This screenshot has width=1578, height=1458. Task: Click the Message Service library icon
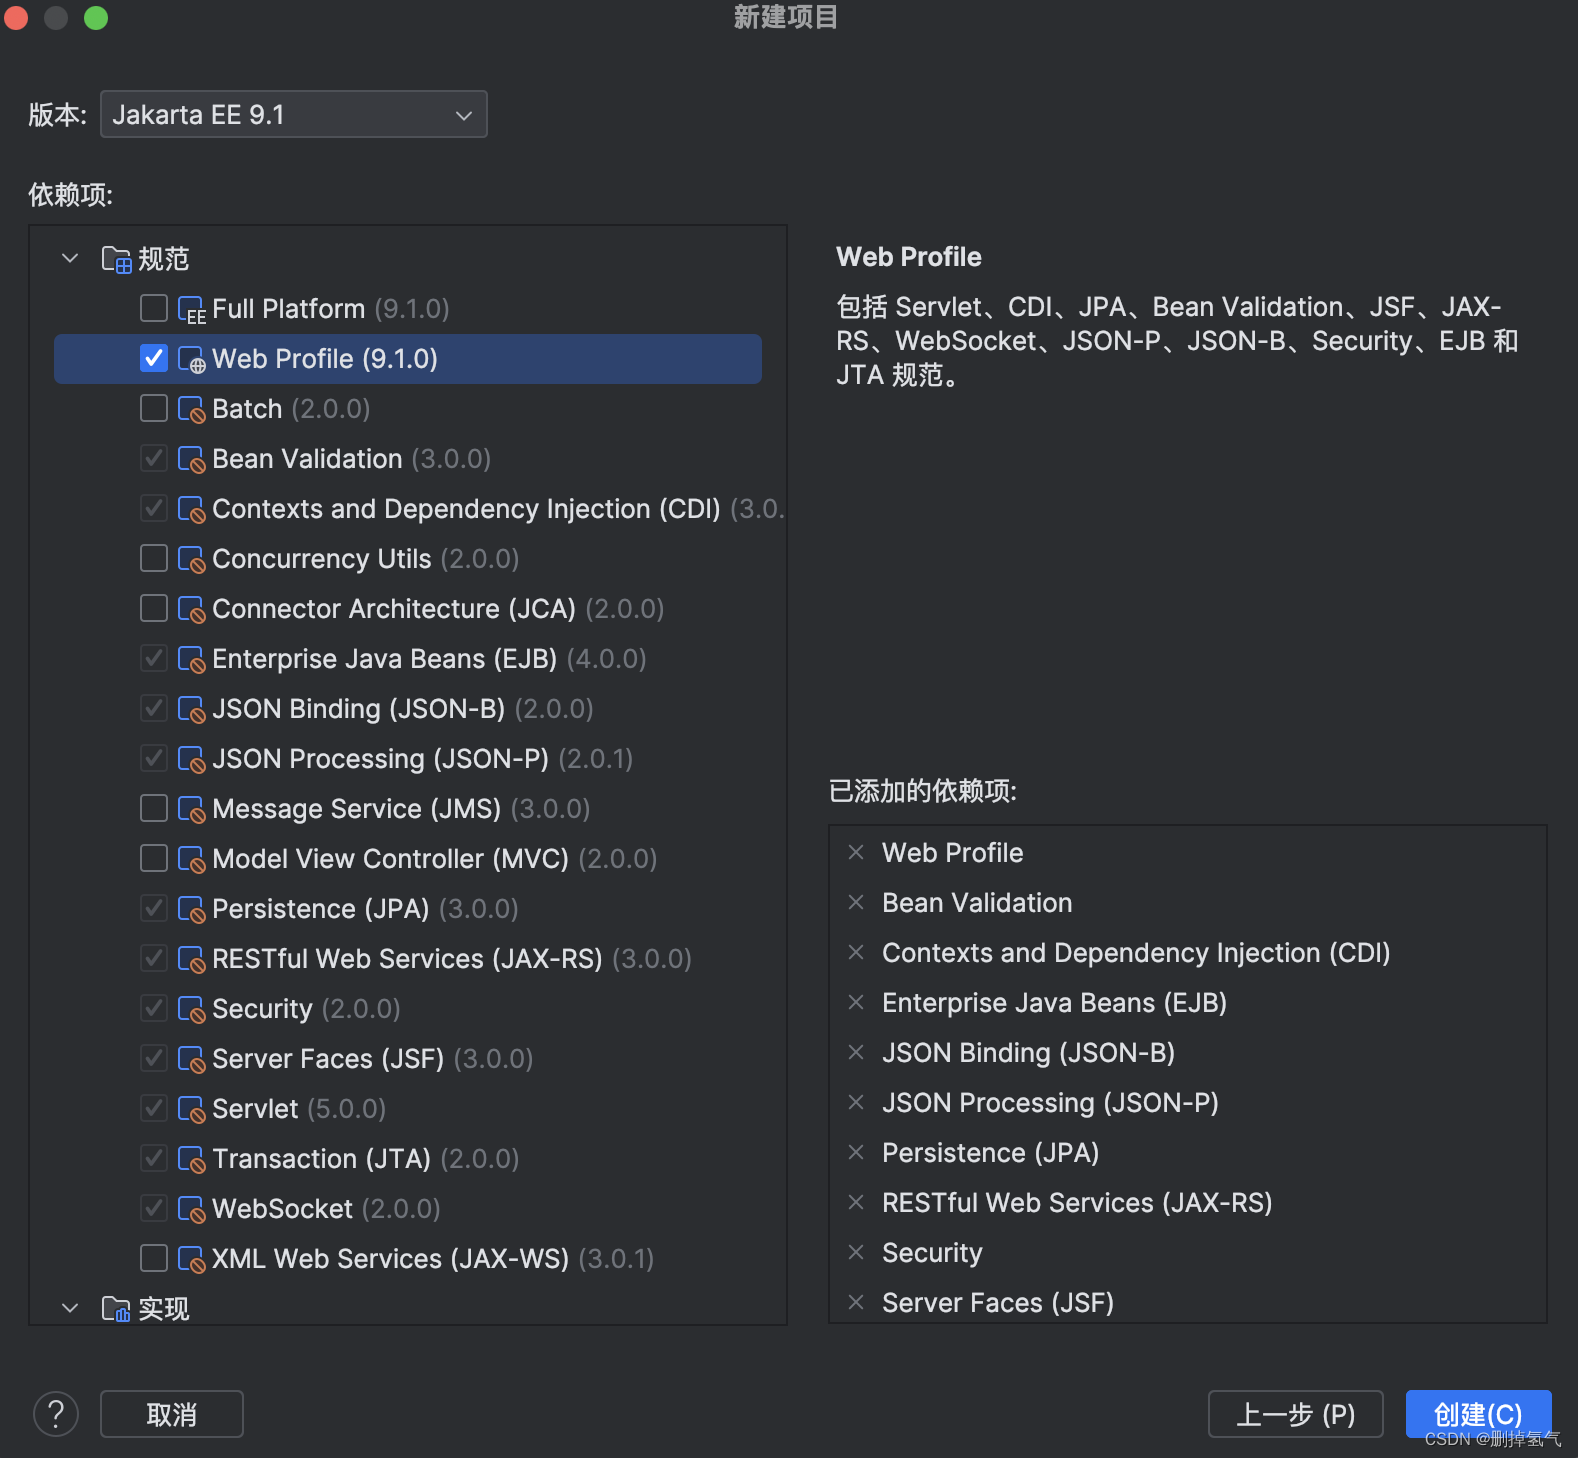pyautogui.click(x=192, y=810)
